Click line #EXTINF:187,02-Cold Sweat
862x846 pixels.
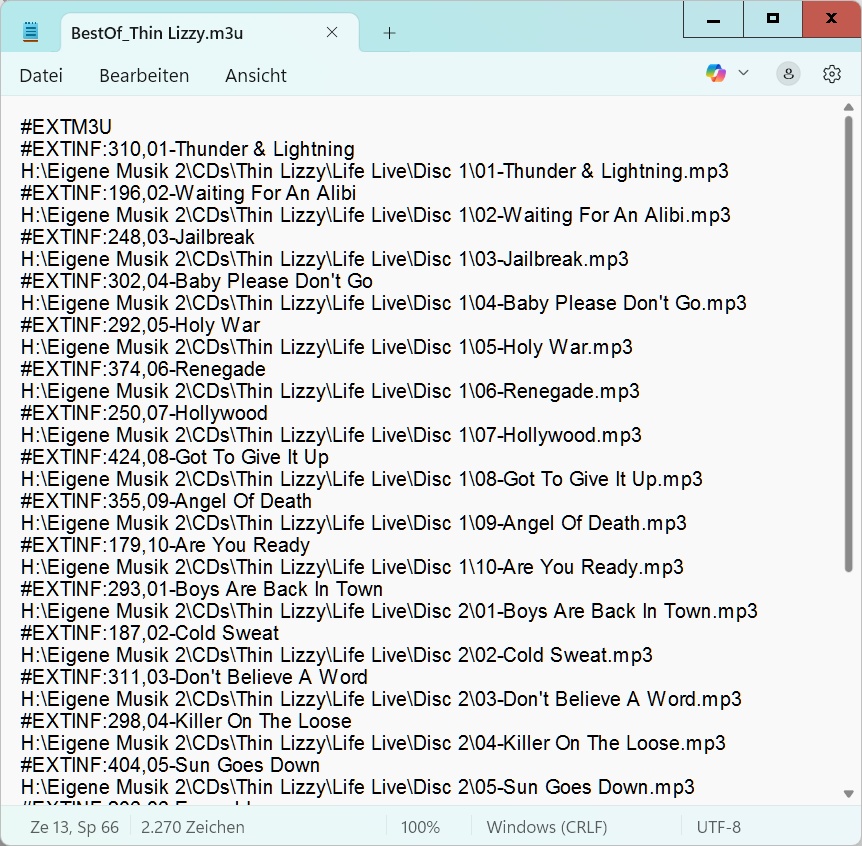tap(150, 633)
